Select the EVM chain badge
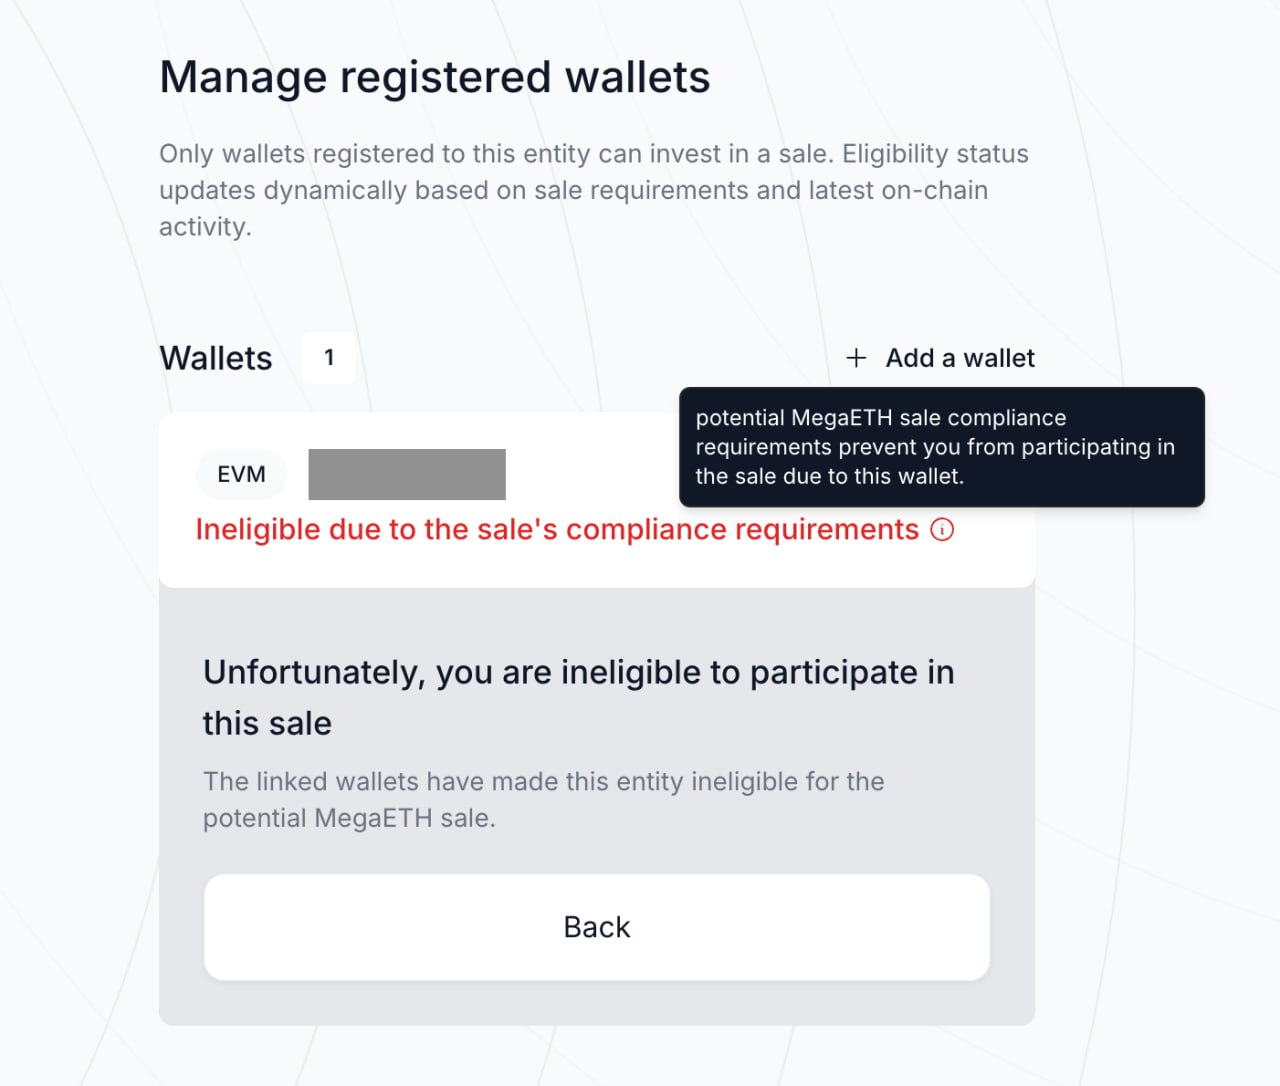The width and height of the screenshot is (1280, 1086). pyautogui.click(x=242, y=474)
